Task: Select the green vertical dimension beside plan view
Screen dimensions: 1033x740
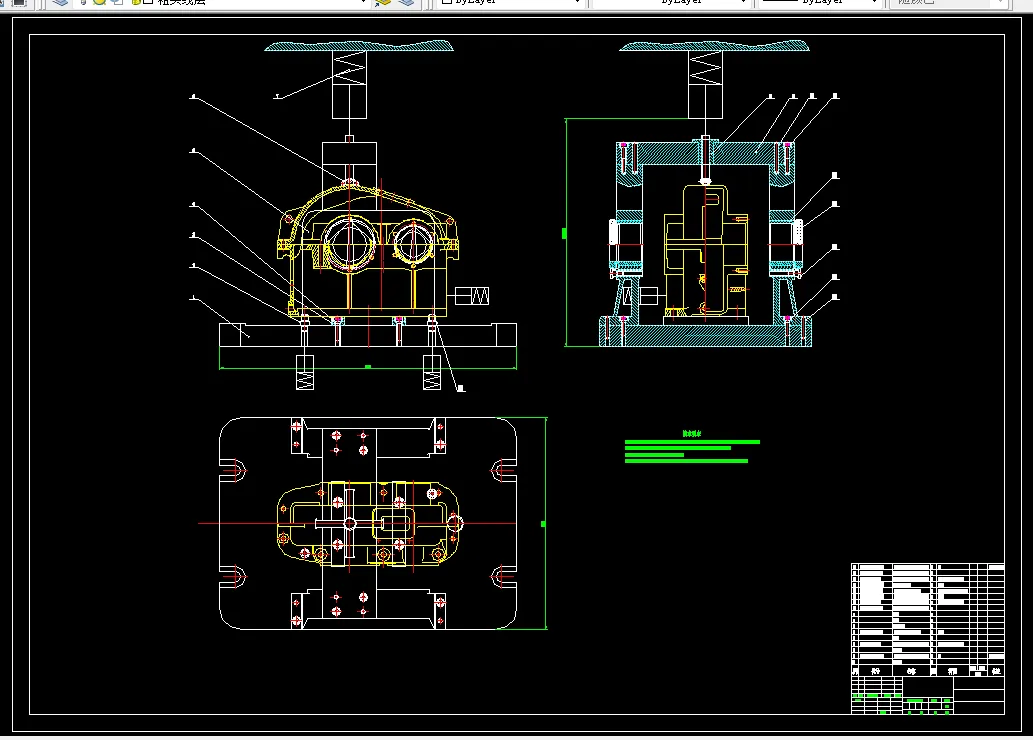Action: 544,523
